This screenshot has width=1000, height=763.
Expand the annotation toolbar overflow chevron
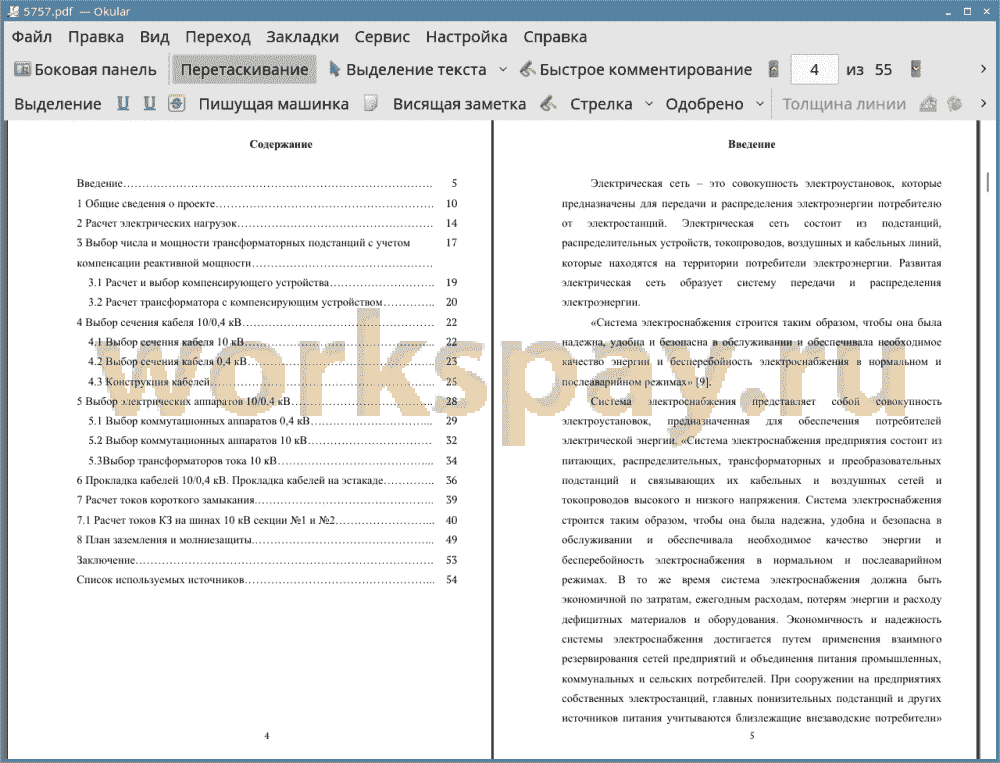click(983, 103)
